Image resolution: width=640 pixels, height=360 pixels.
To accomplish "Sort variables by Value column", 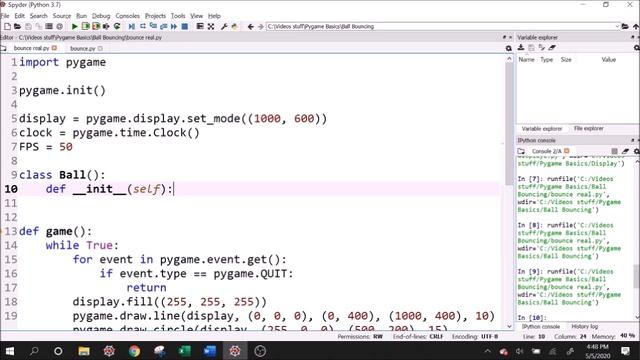I will (609, 60).
